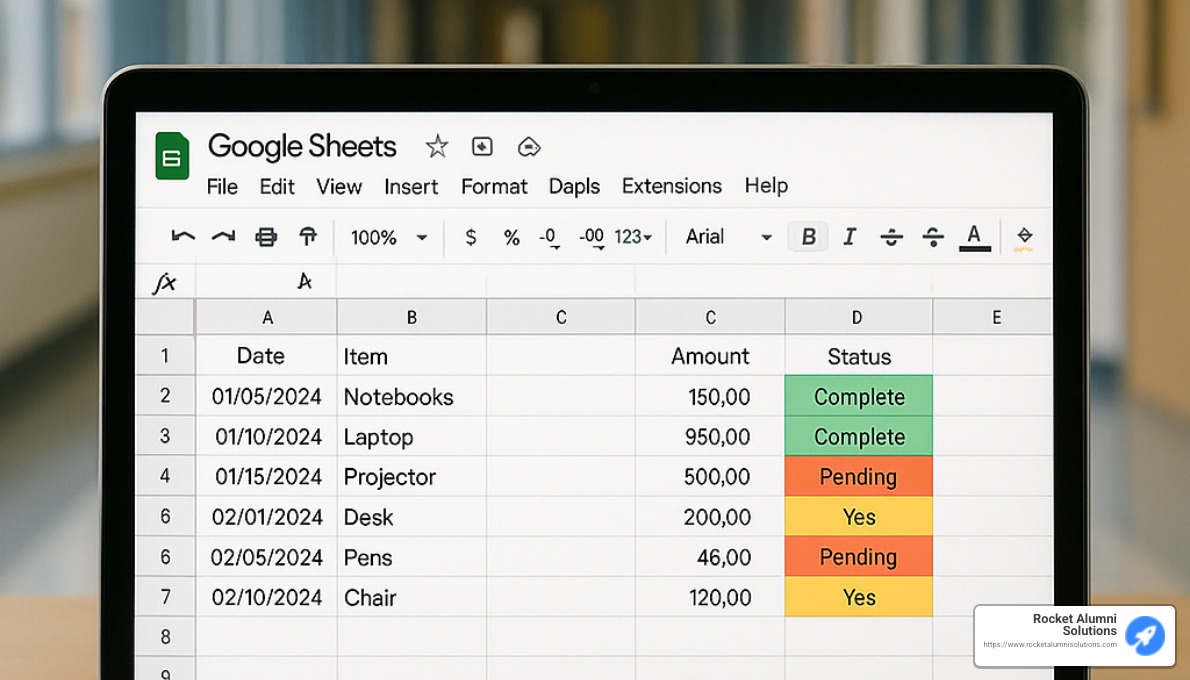Toggle italic formatting
Image resolution: width=1190 pixels, height=680 pixels.
pyautogui.click(x=850, y=237)
